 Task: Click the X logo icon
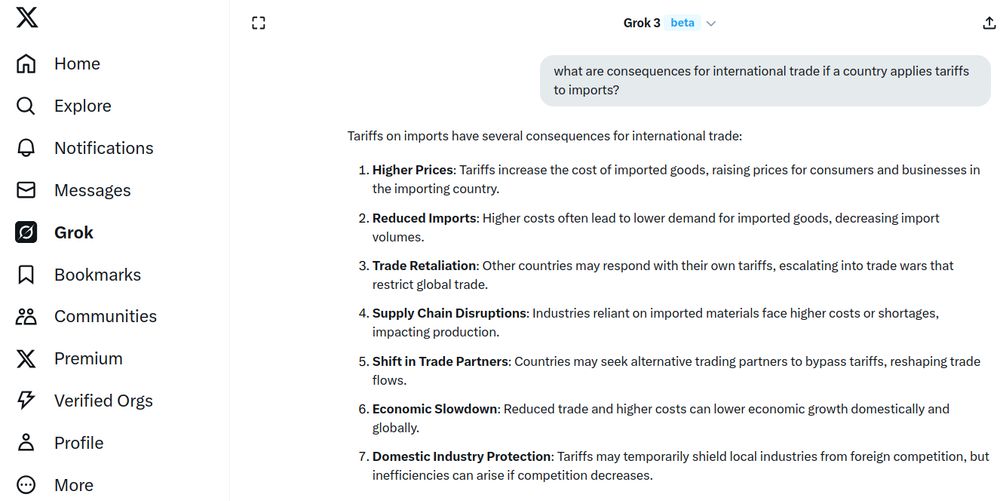coord(26,17)
